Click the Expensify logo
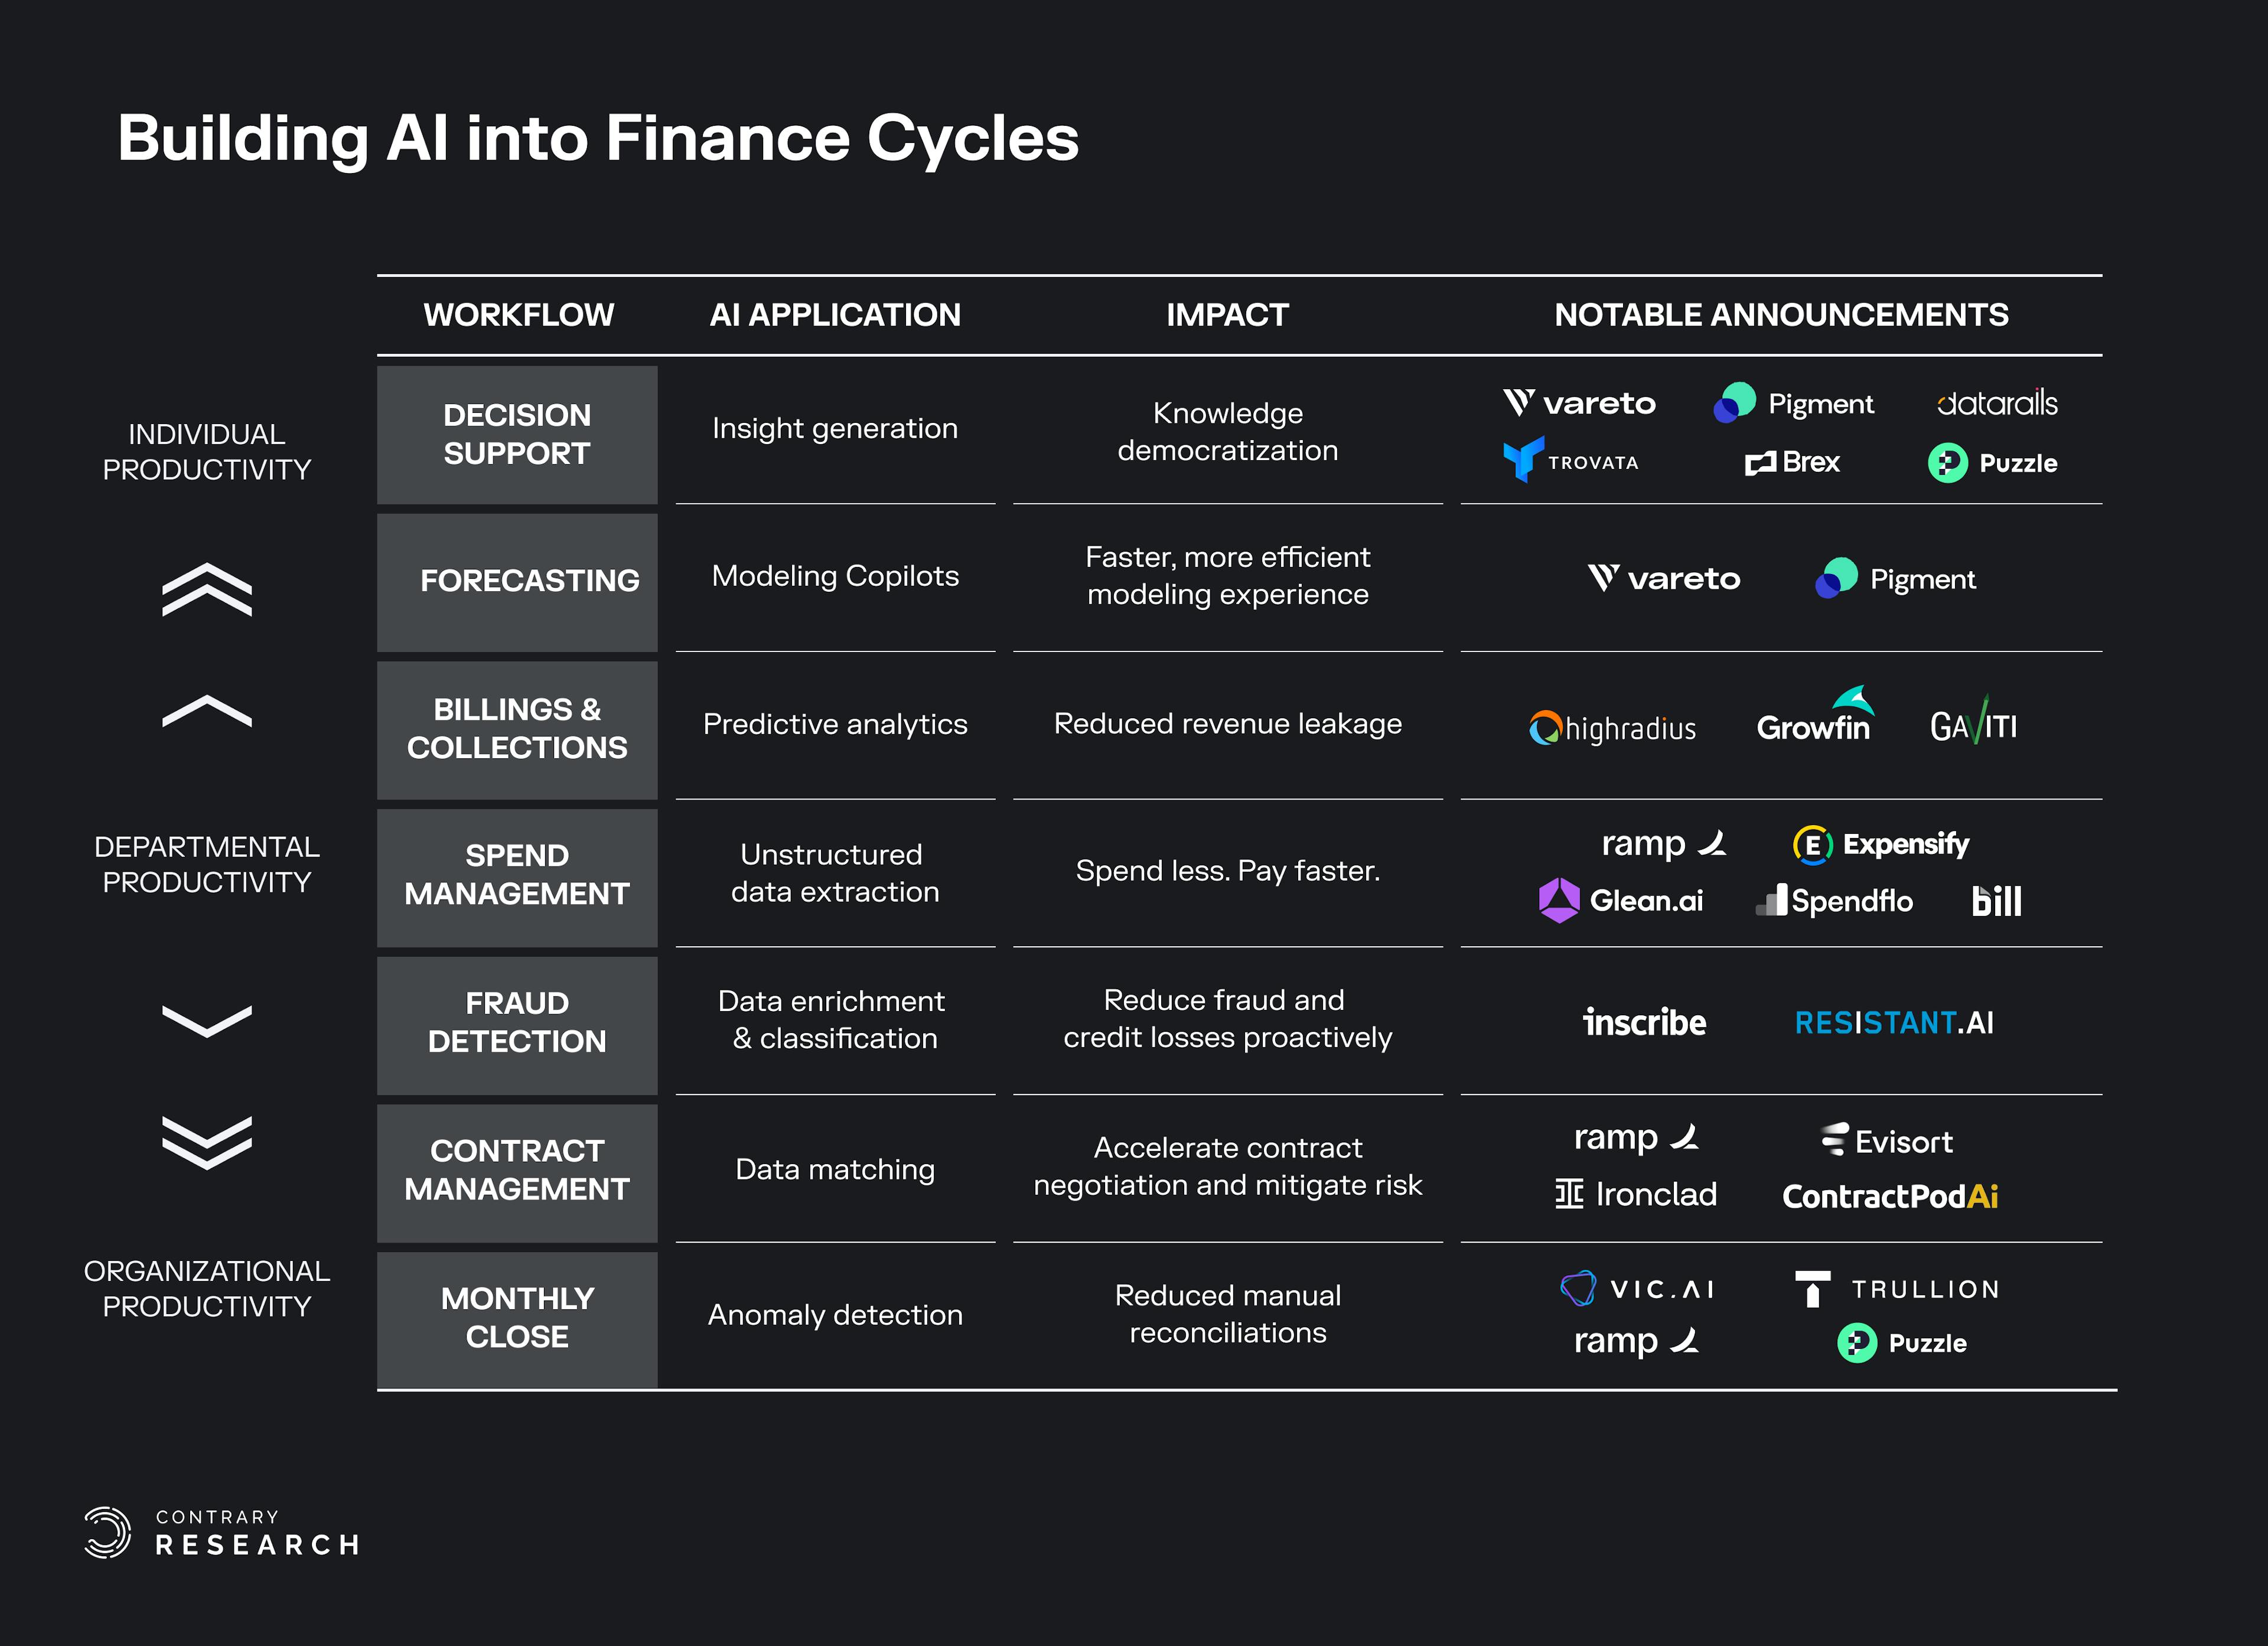 click(1881, 844)
